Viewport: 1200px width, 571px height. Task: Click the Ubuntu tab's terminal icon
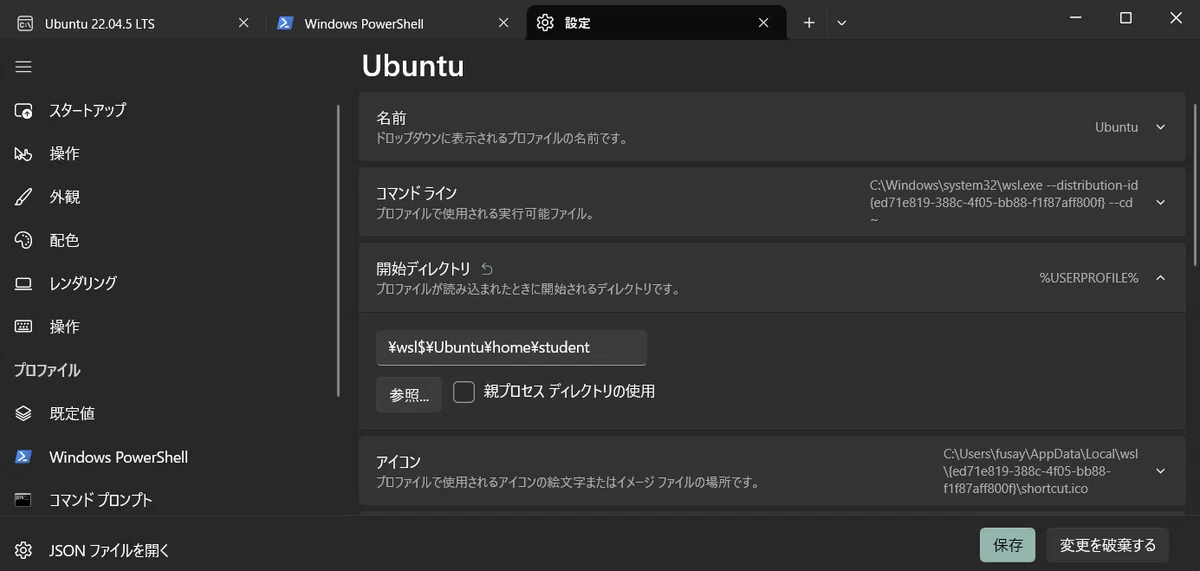click(25, 23)
